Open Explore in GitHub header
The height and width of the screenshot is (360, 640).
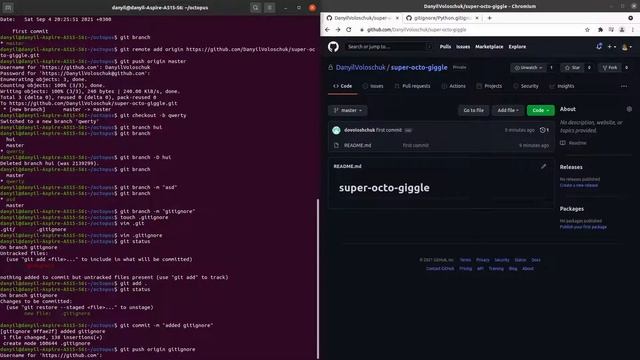click(x=517, y=47)
